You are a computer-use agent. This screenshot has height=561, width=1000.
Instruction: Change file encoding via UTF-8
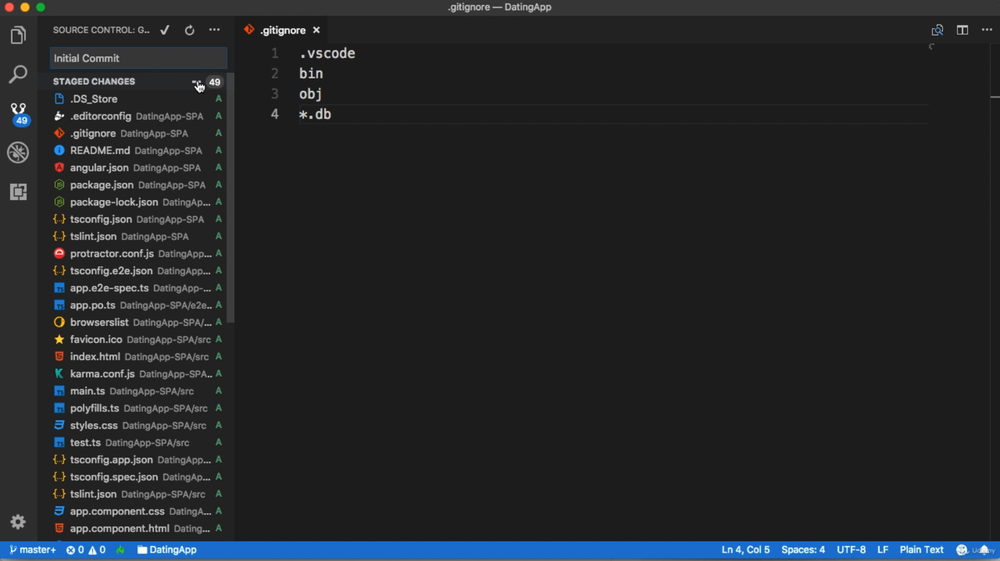[851, 550]
